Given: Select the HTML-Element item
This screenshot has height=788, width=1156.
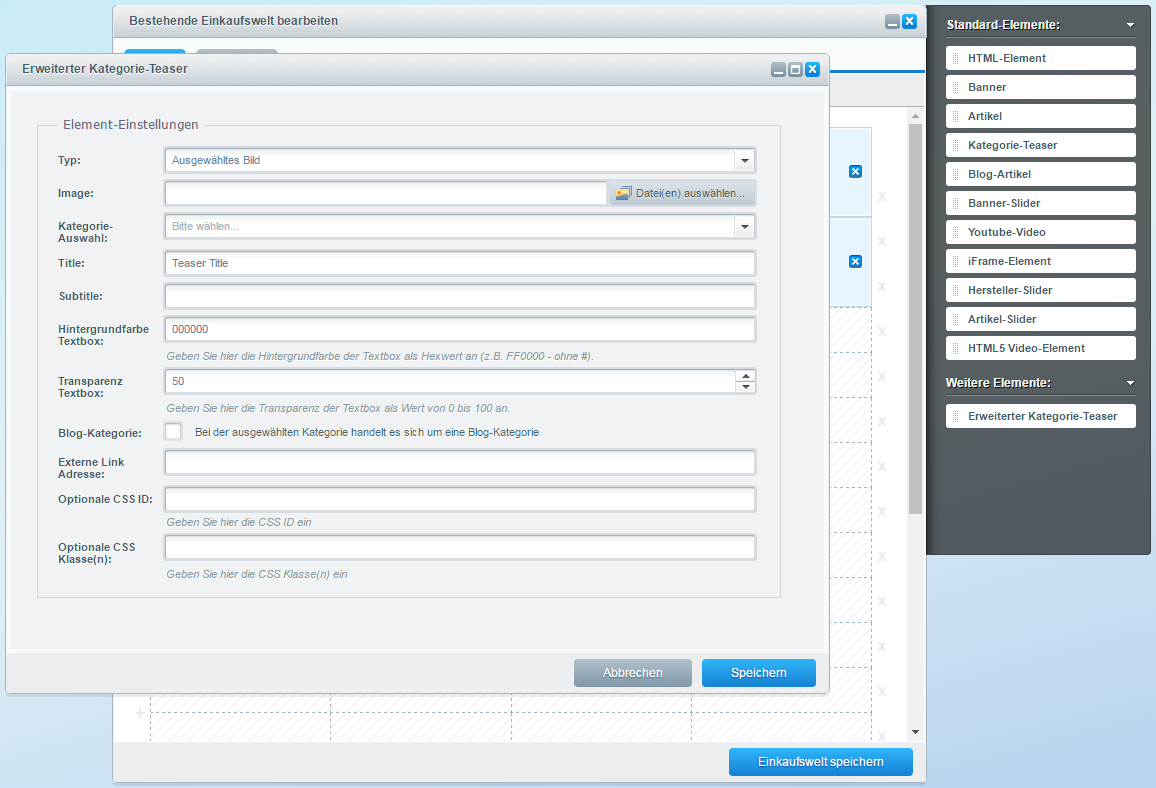Looking at the screenshot, I should (x=1040, y=58).
